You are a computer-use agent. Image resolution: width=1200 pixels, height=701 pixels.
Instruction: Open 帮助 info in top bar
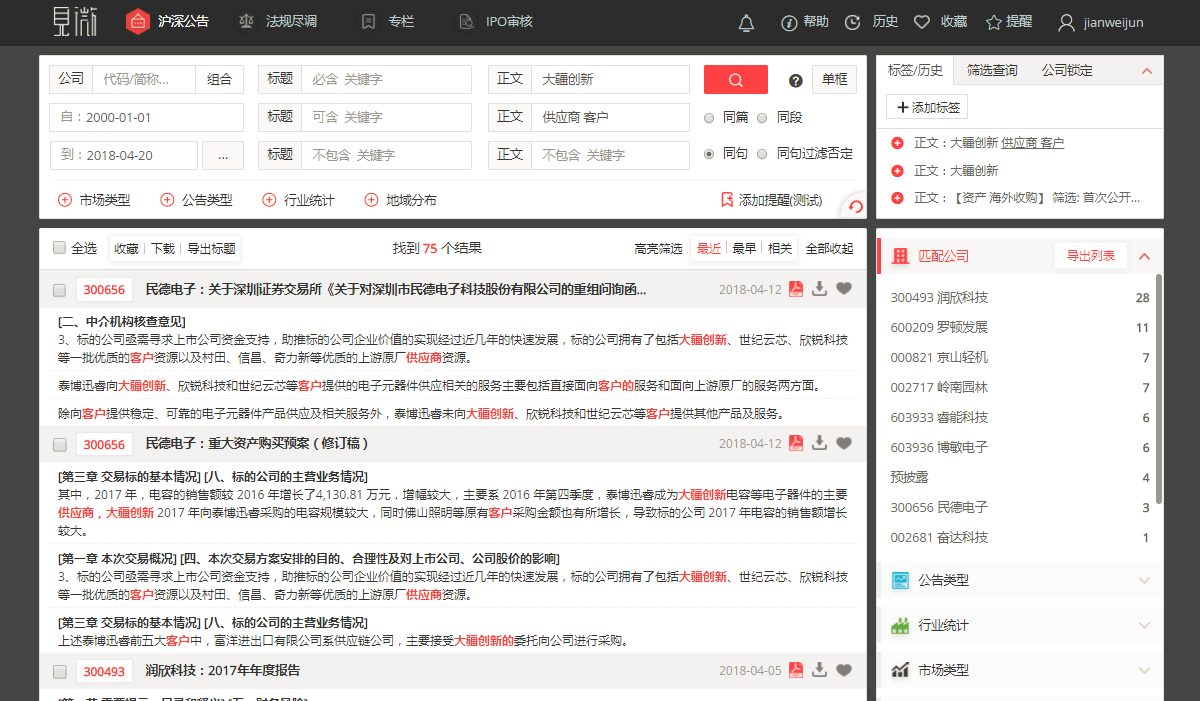point(805,22)
